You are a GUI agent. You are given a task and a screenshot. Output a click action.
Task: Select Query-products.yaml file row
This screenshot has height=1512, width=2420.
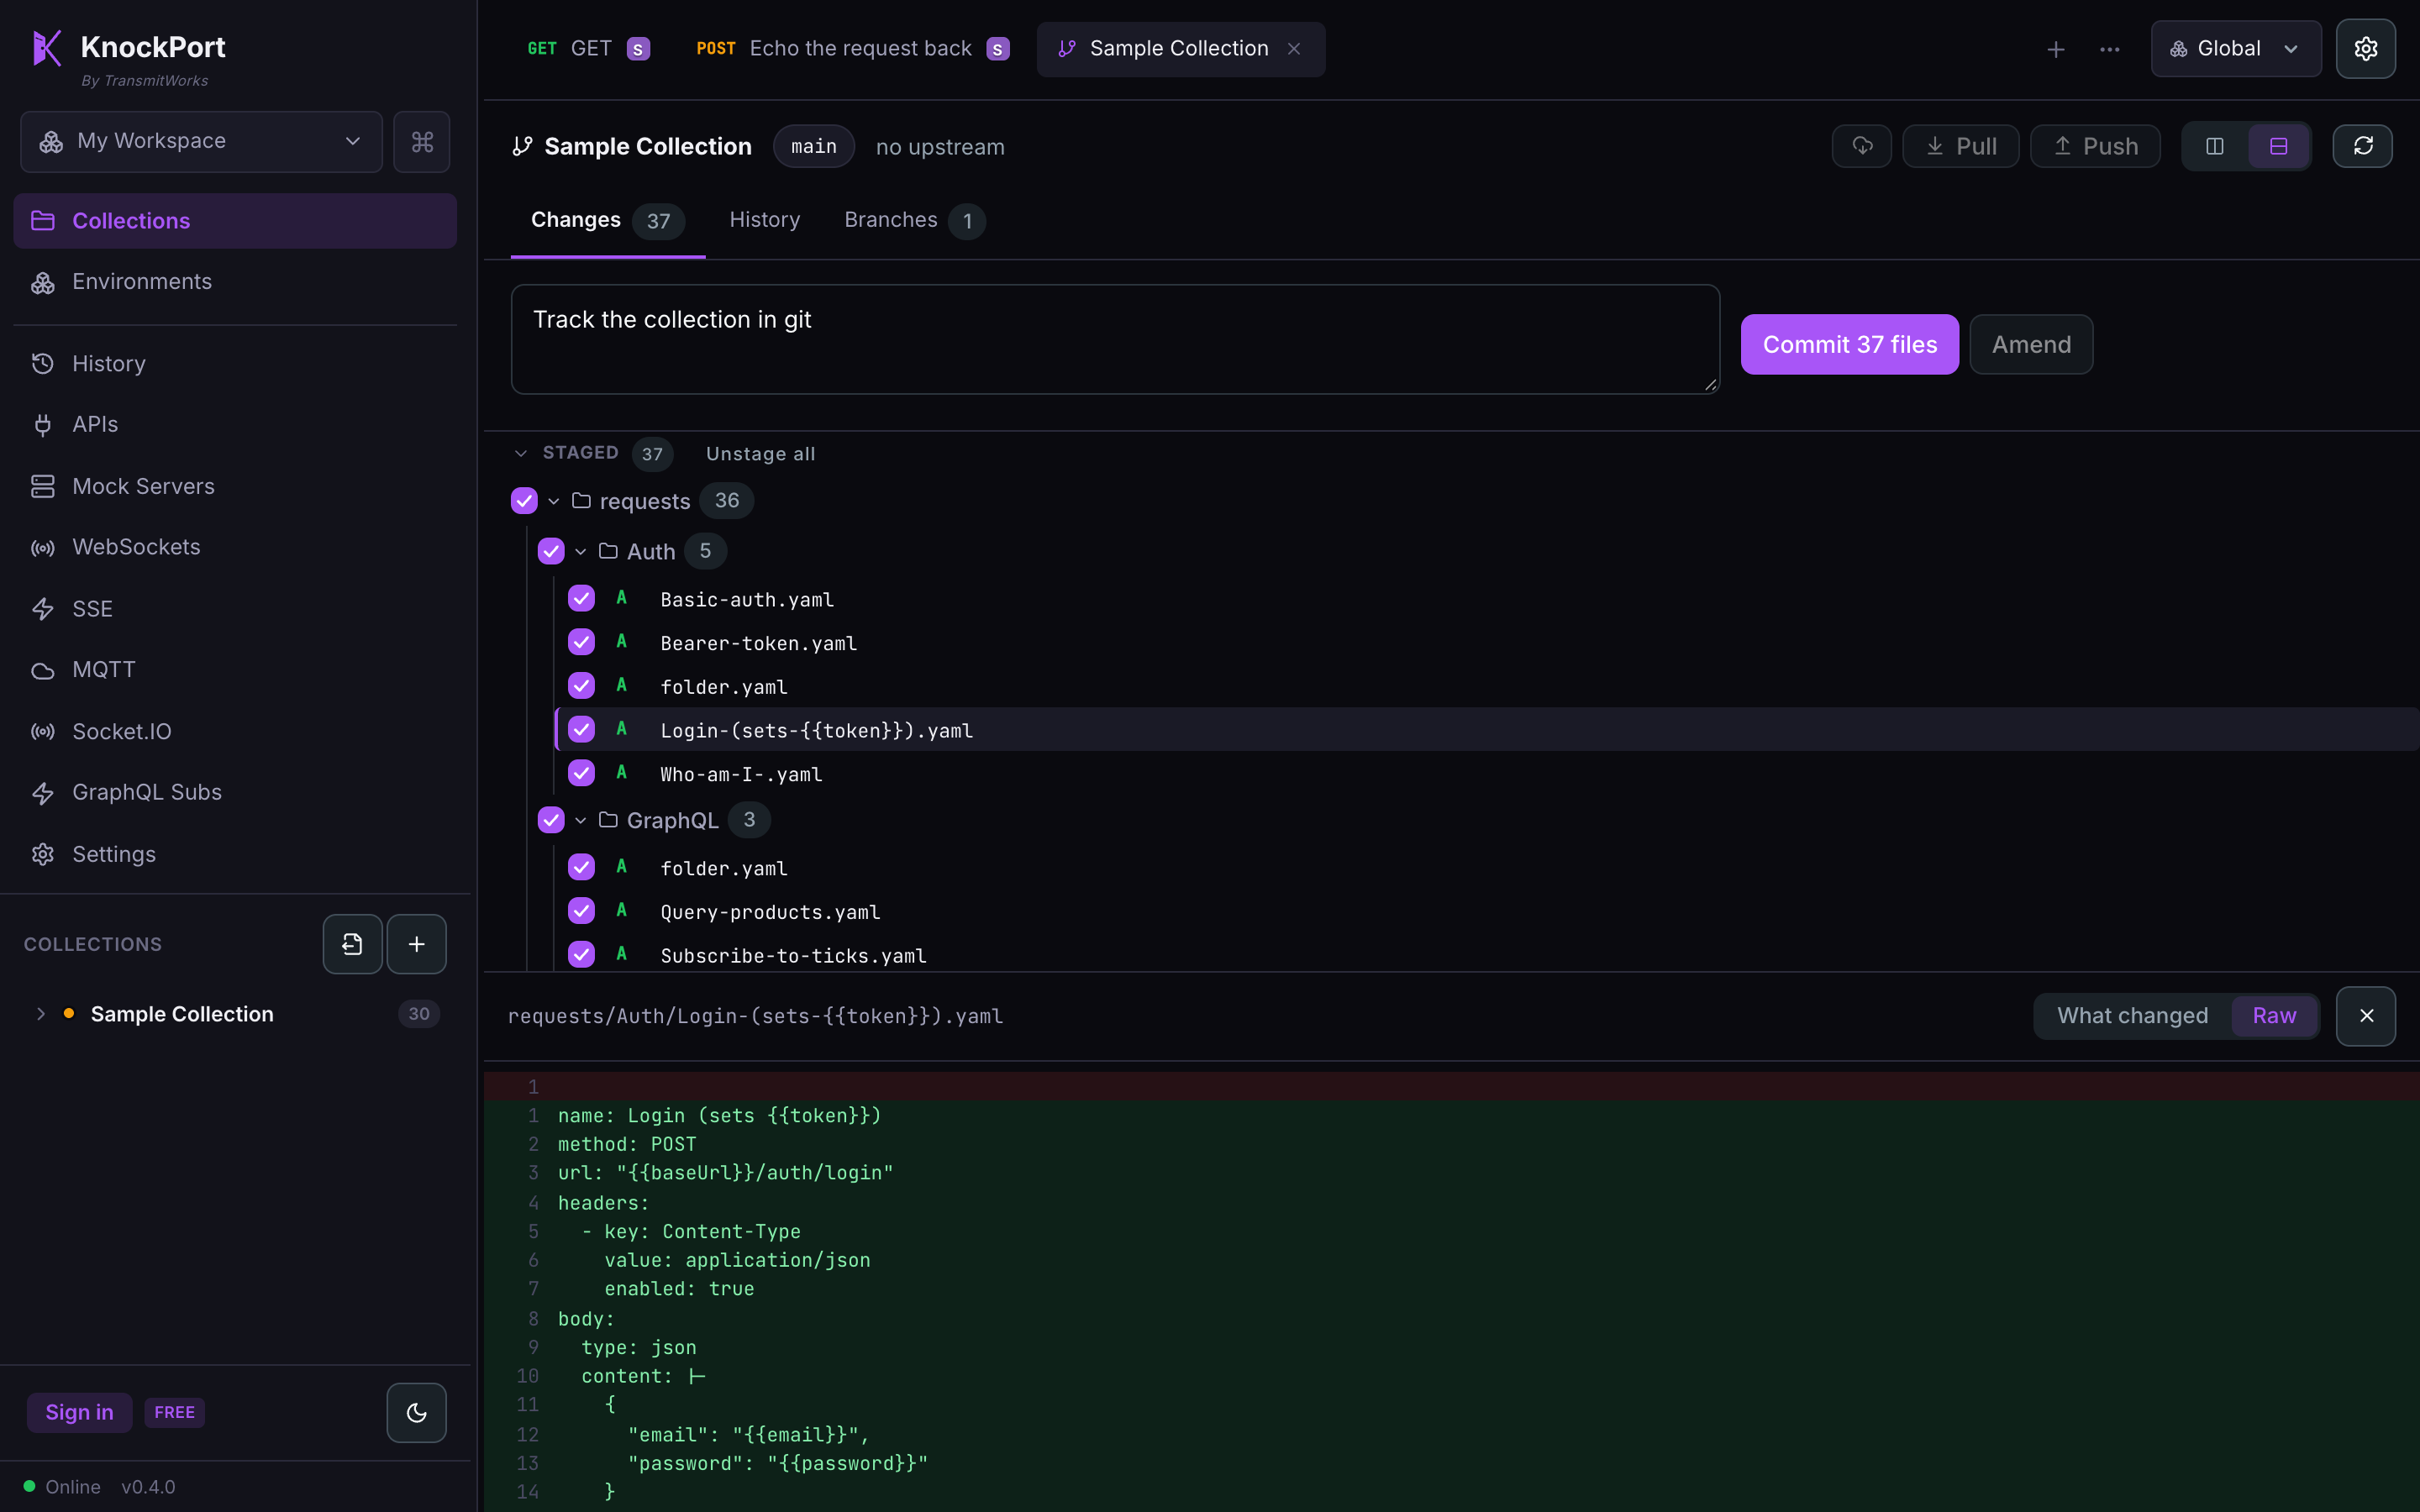tap(1486, 911)
